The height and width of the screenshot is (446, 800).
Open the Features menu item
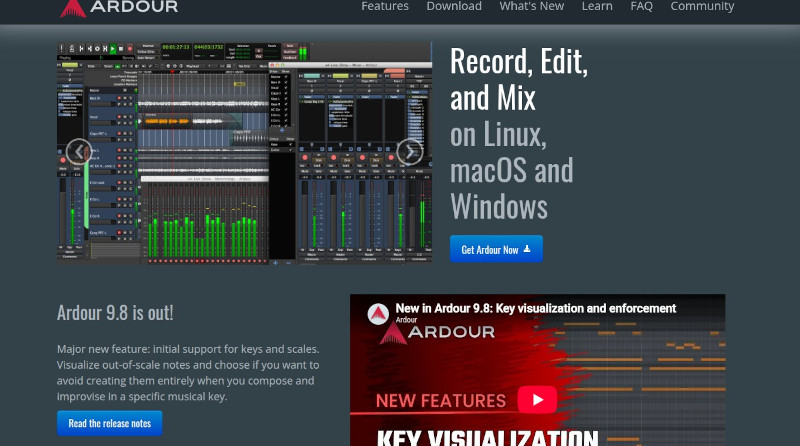point(385,6)
